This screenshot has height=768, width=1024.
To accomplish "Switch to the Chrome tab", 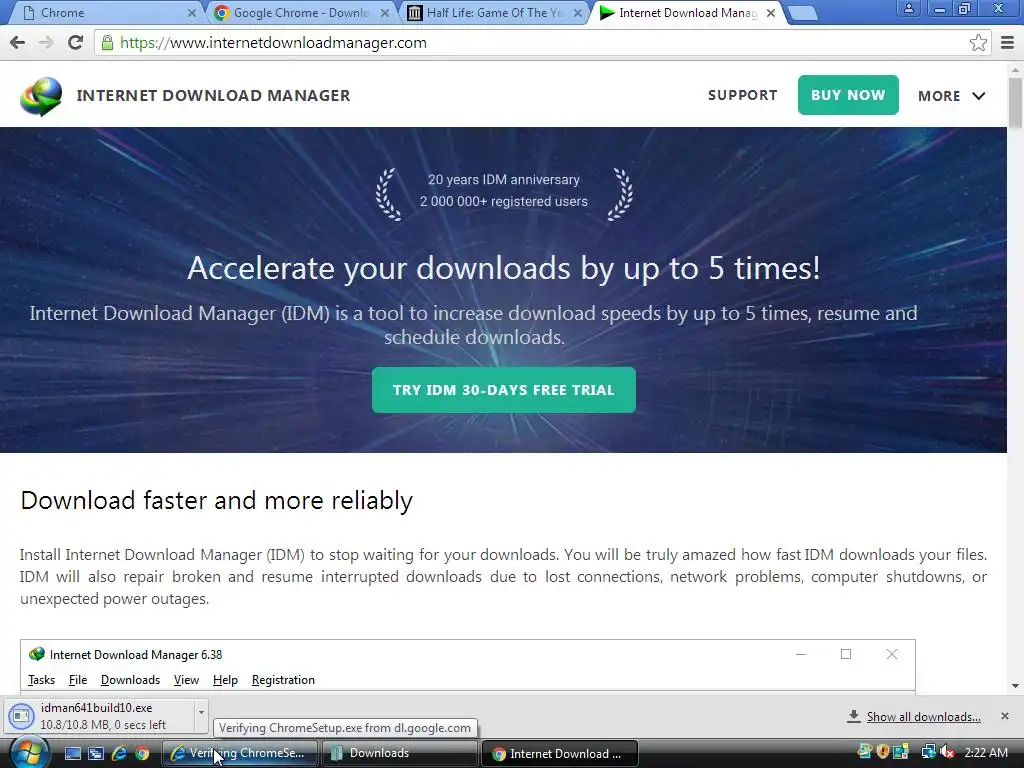I will click(x=108, y=13).
